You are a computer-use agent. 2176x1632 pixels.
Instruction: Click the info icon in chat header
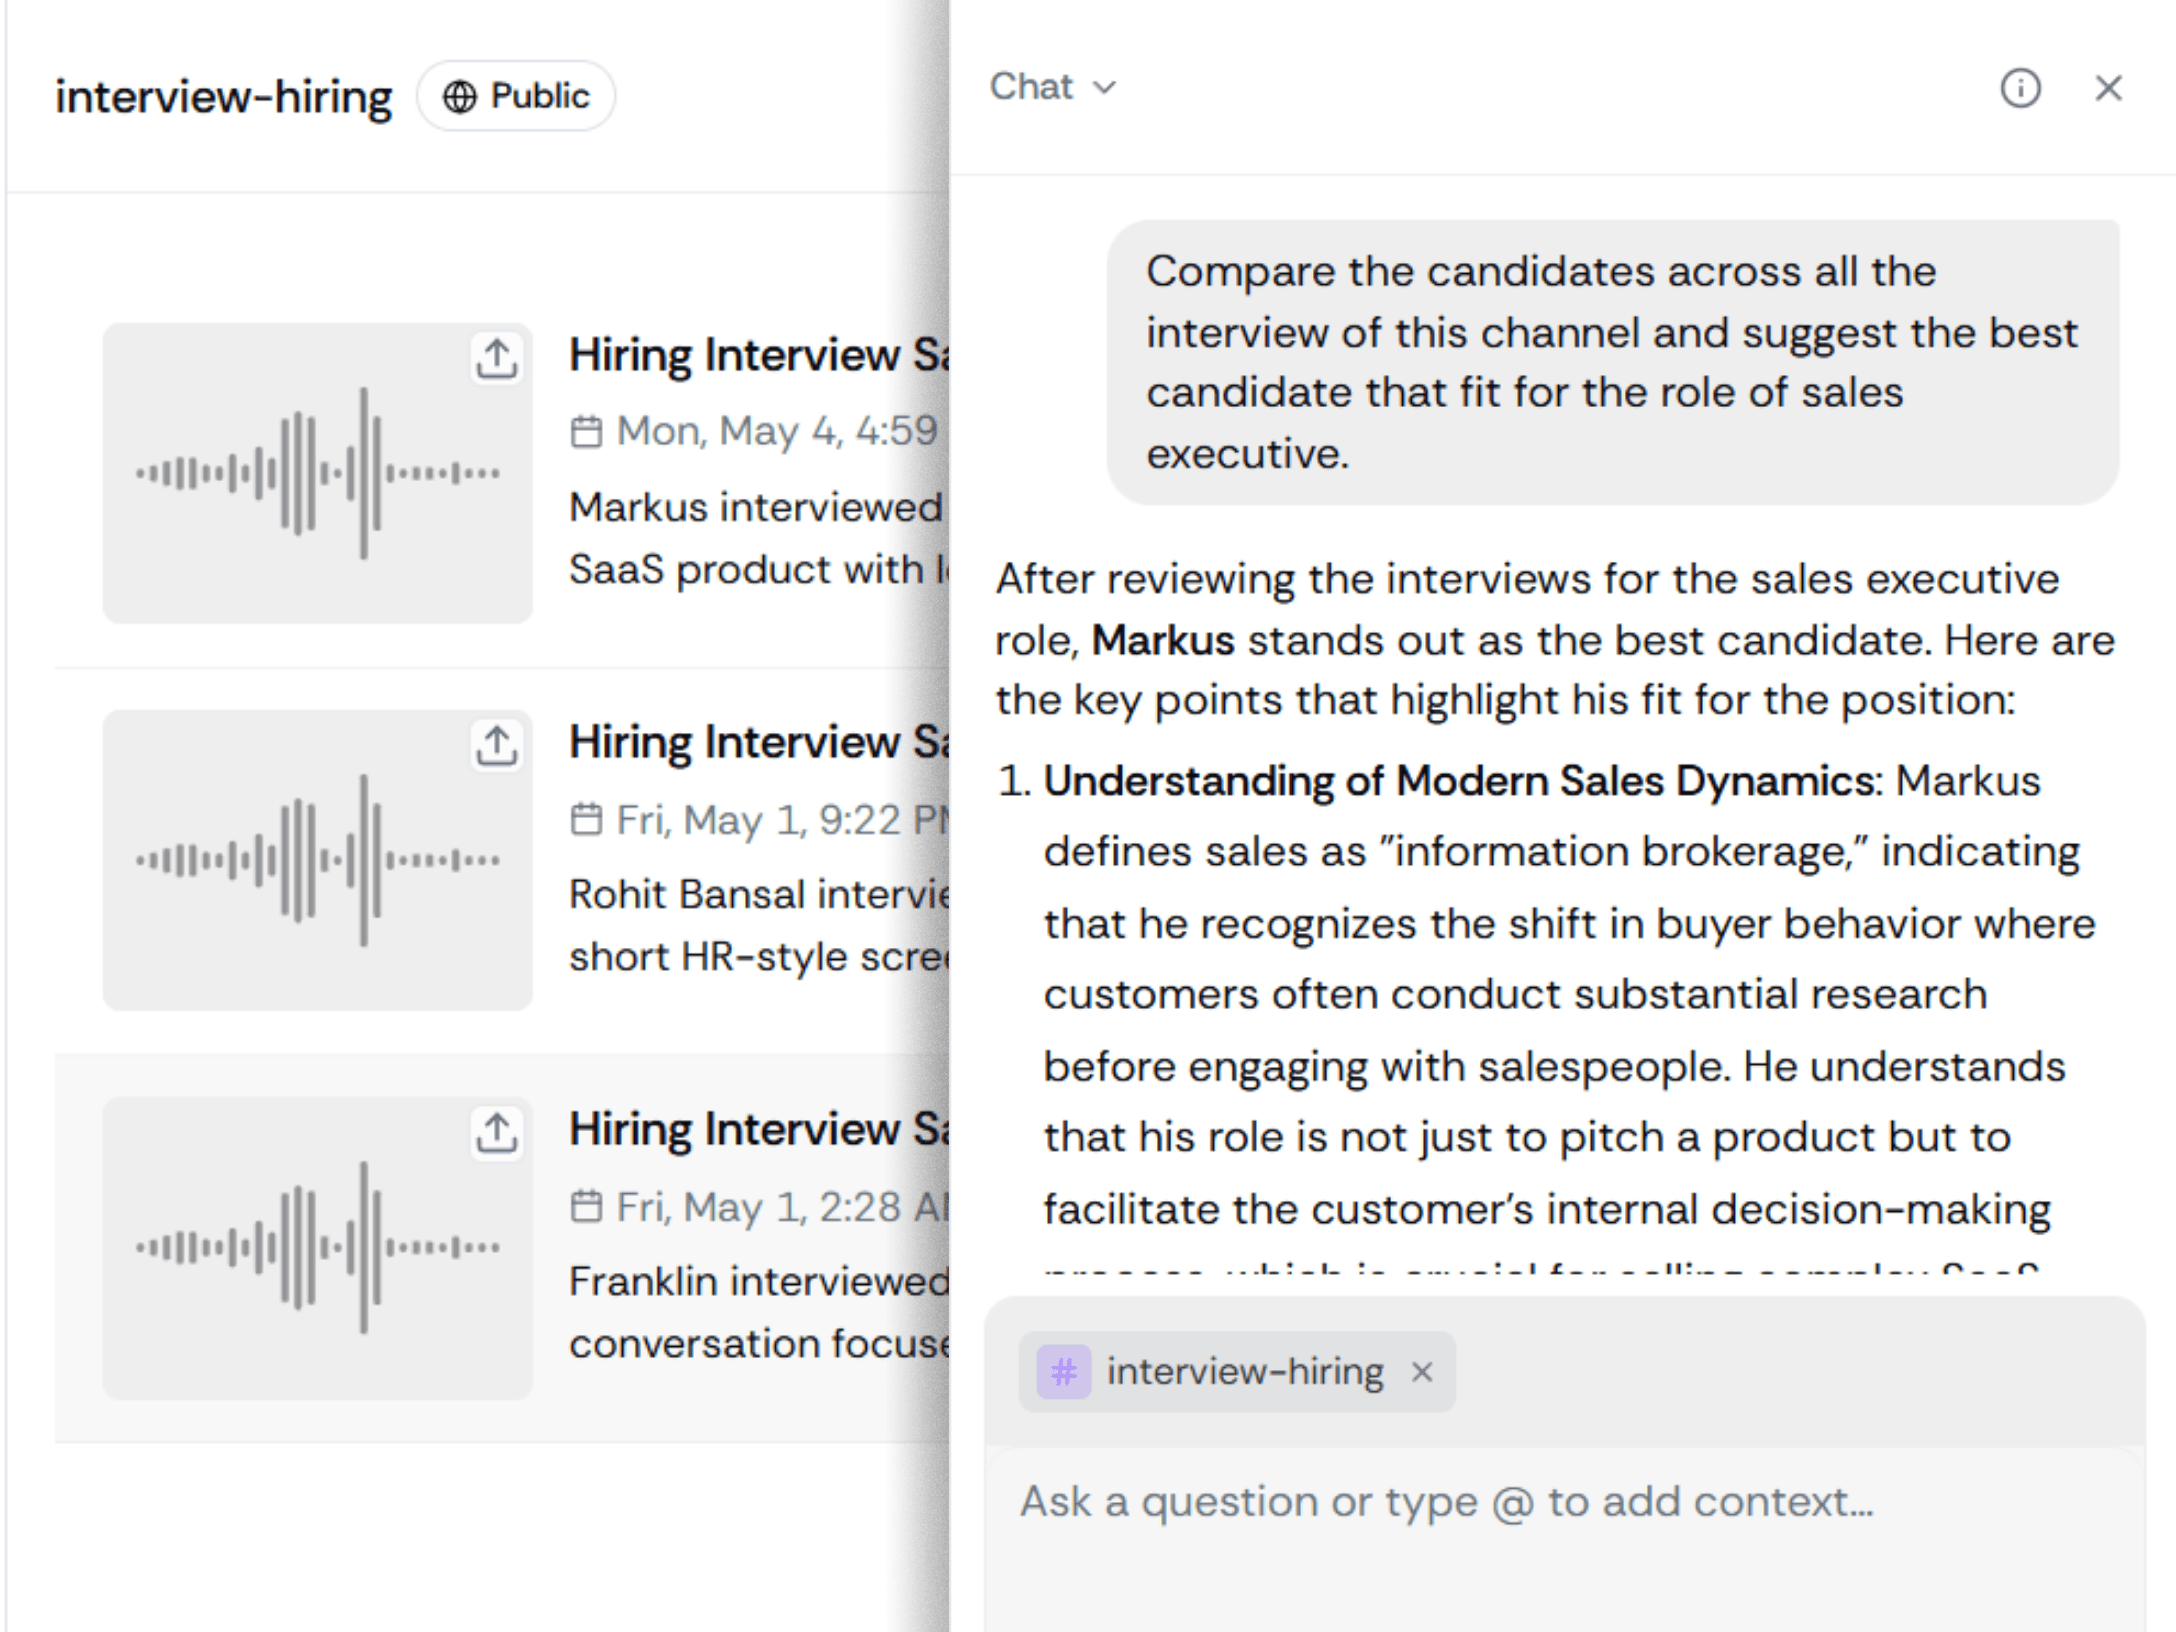[2020, 88]
